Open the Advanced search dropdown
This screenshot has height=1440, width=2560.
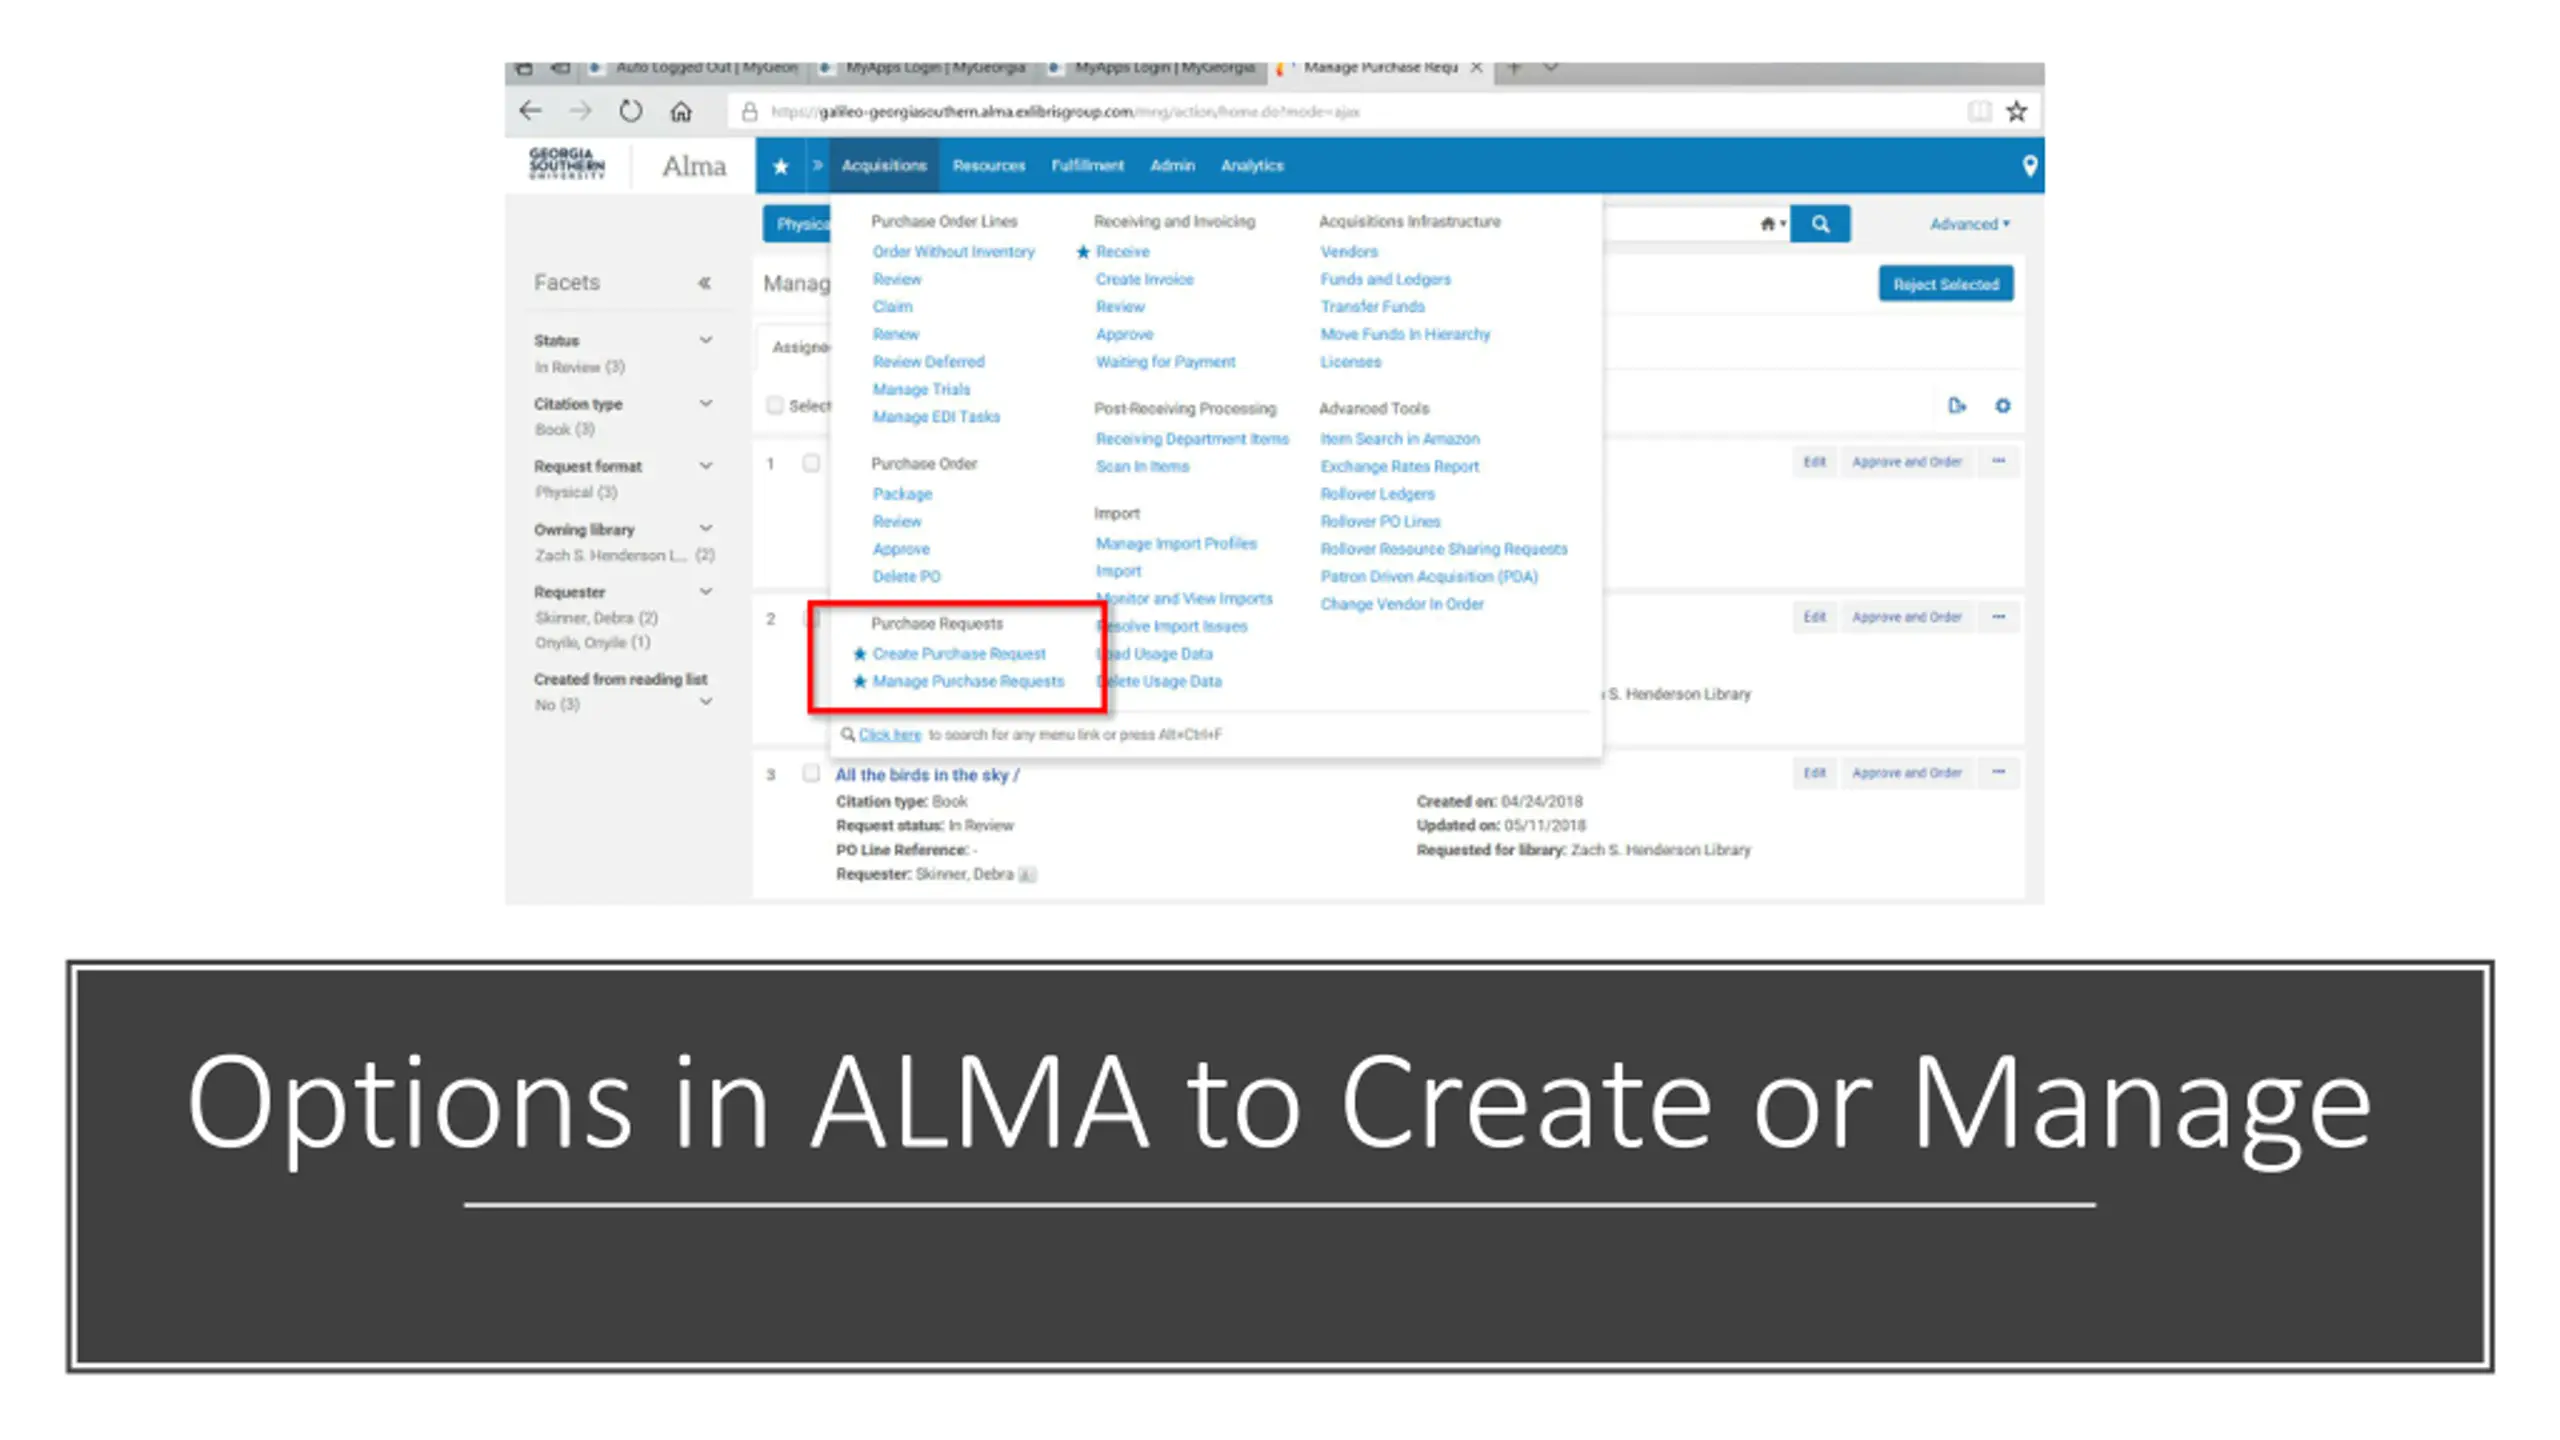(x=1969, y=224)
